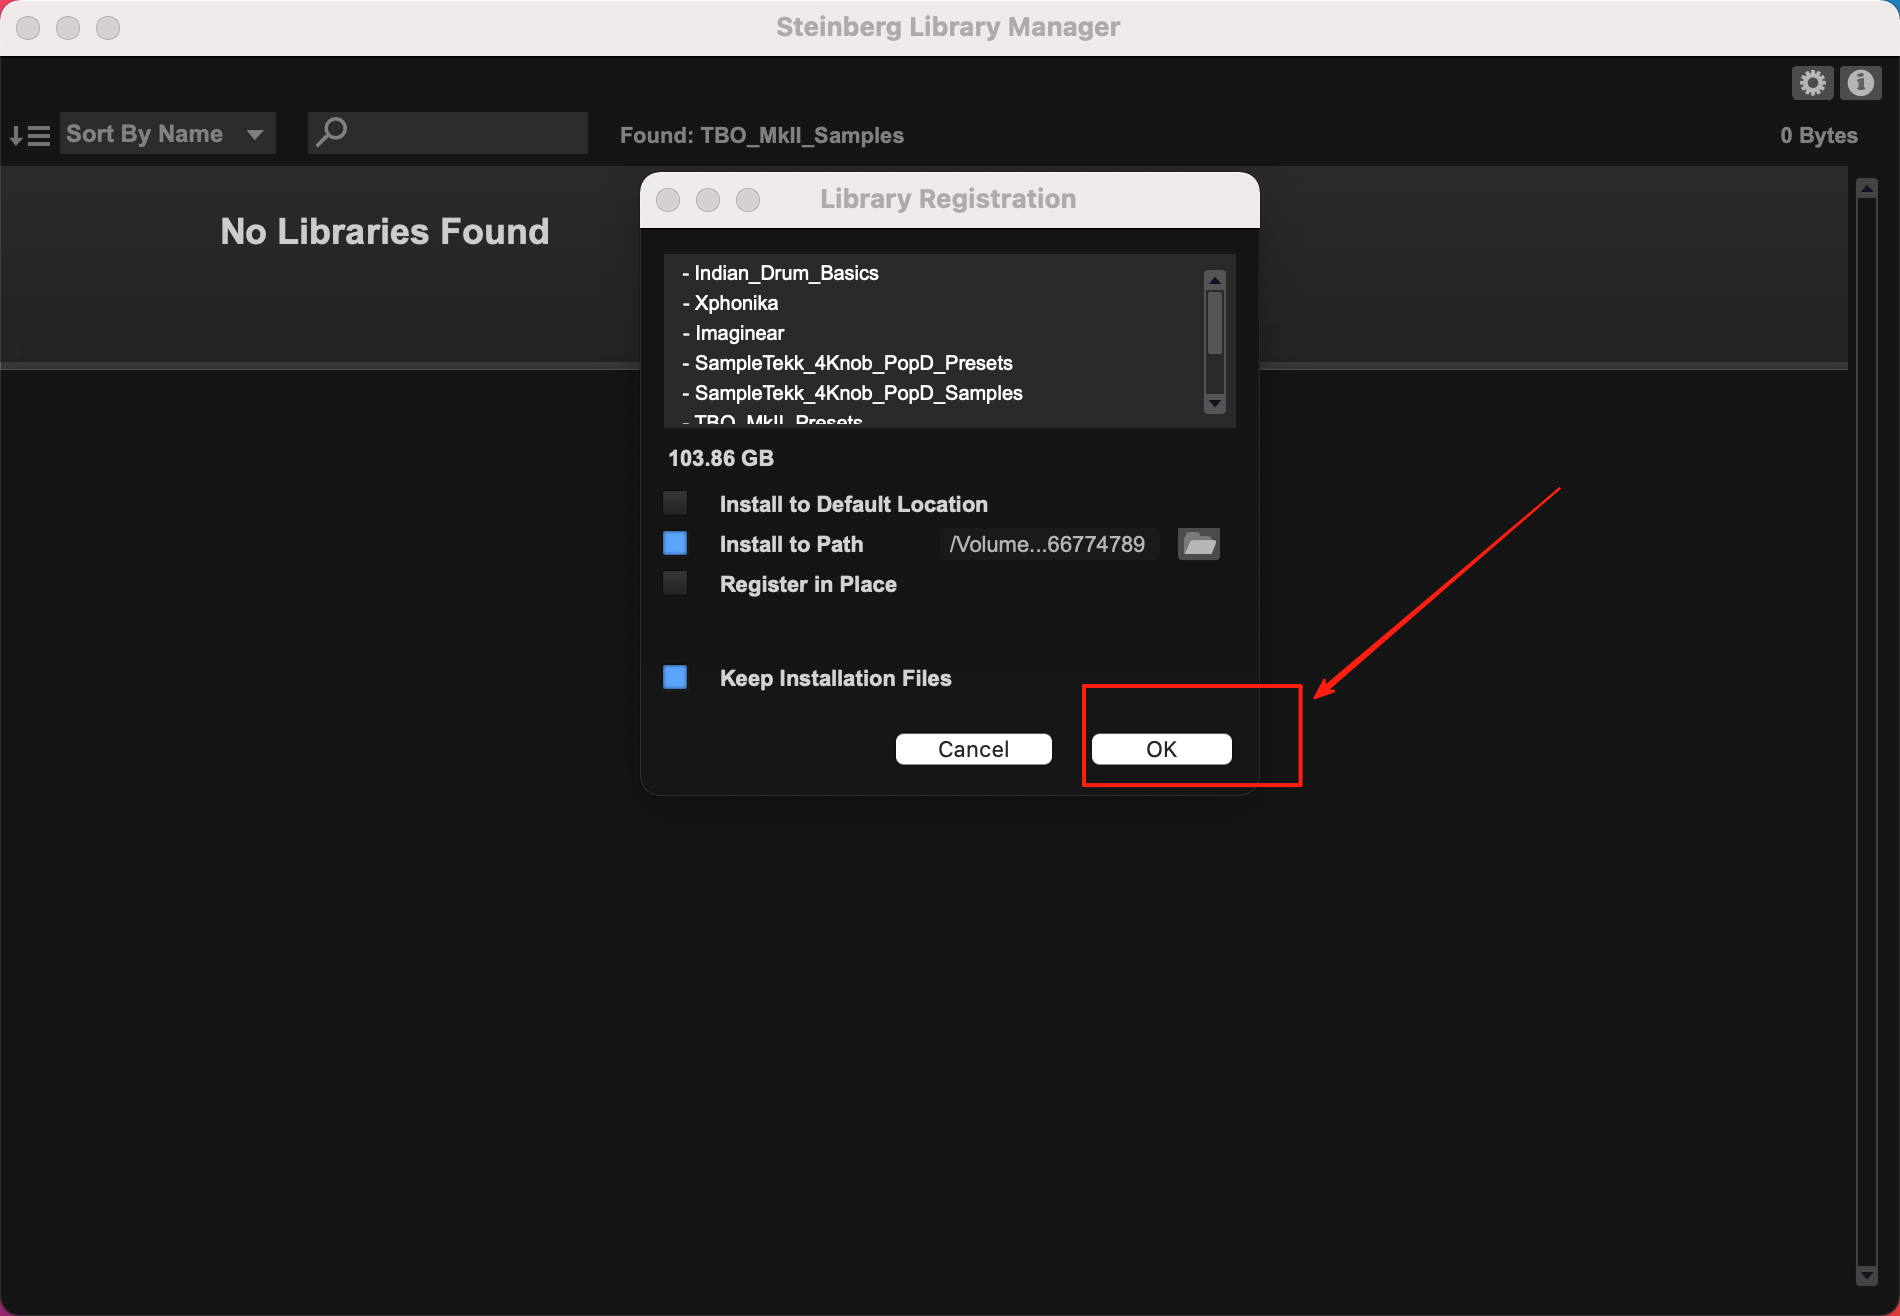Viewport: 1900px width, 1316px height.
Task: Click the library list scroll-down arrow
Action: click(x=1215, y=404)
